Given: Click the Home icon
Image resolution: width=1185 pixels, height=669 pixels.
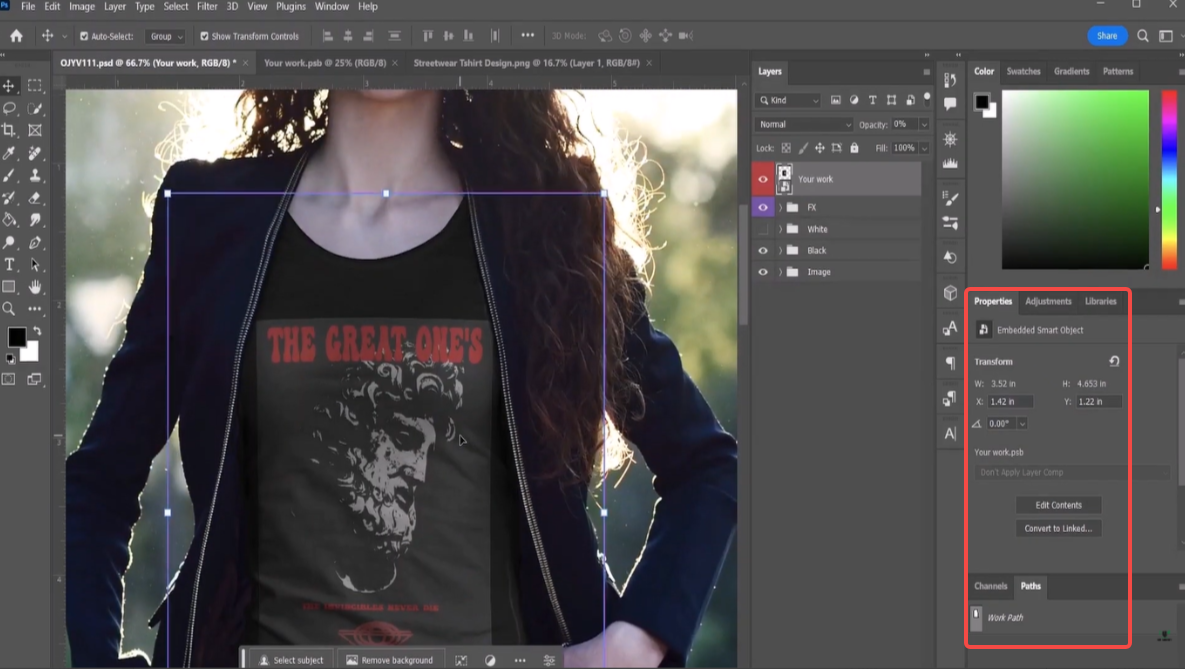Looking at the screenshot, I should point(16,36).
